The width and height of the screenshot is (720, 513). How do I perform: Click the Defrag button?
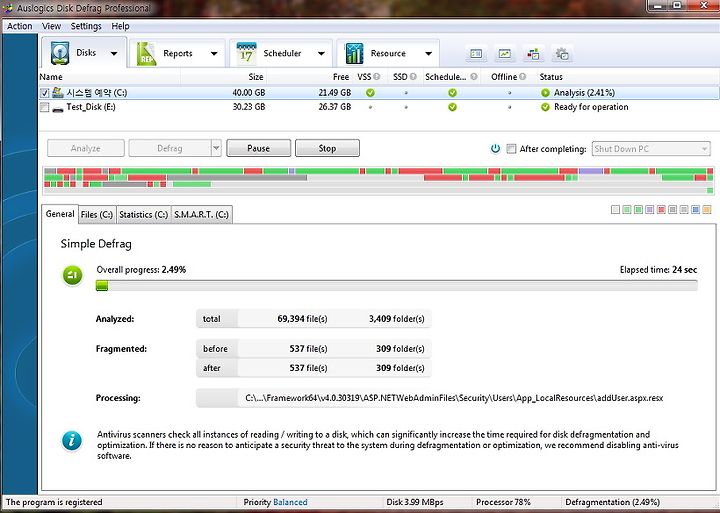click(170, 148)
